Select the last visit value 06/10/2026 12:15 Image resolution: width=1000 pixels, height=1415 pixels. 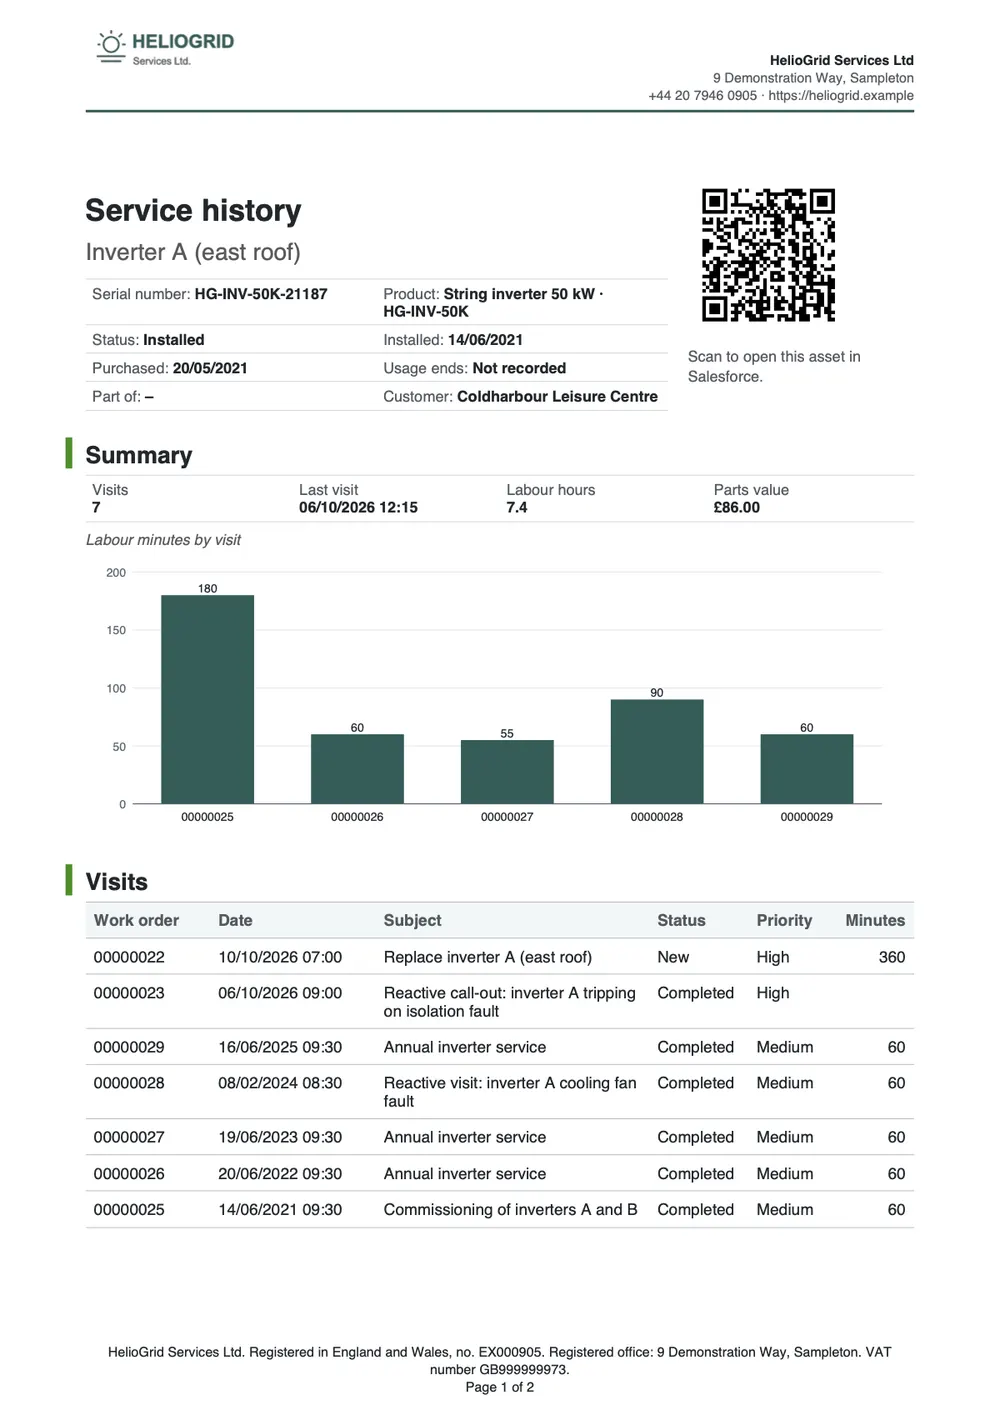[358, 507]
